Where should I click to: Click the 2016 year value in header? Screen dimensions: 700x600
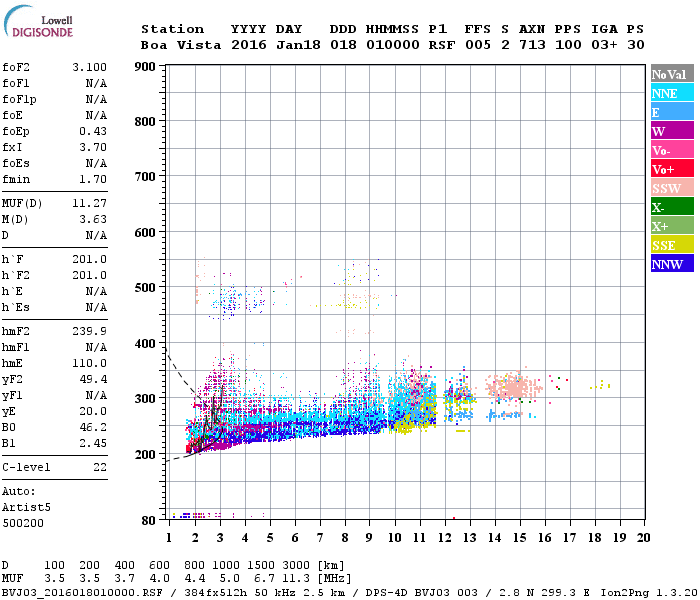pyautogui.click(x=249, y=45)
